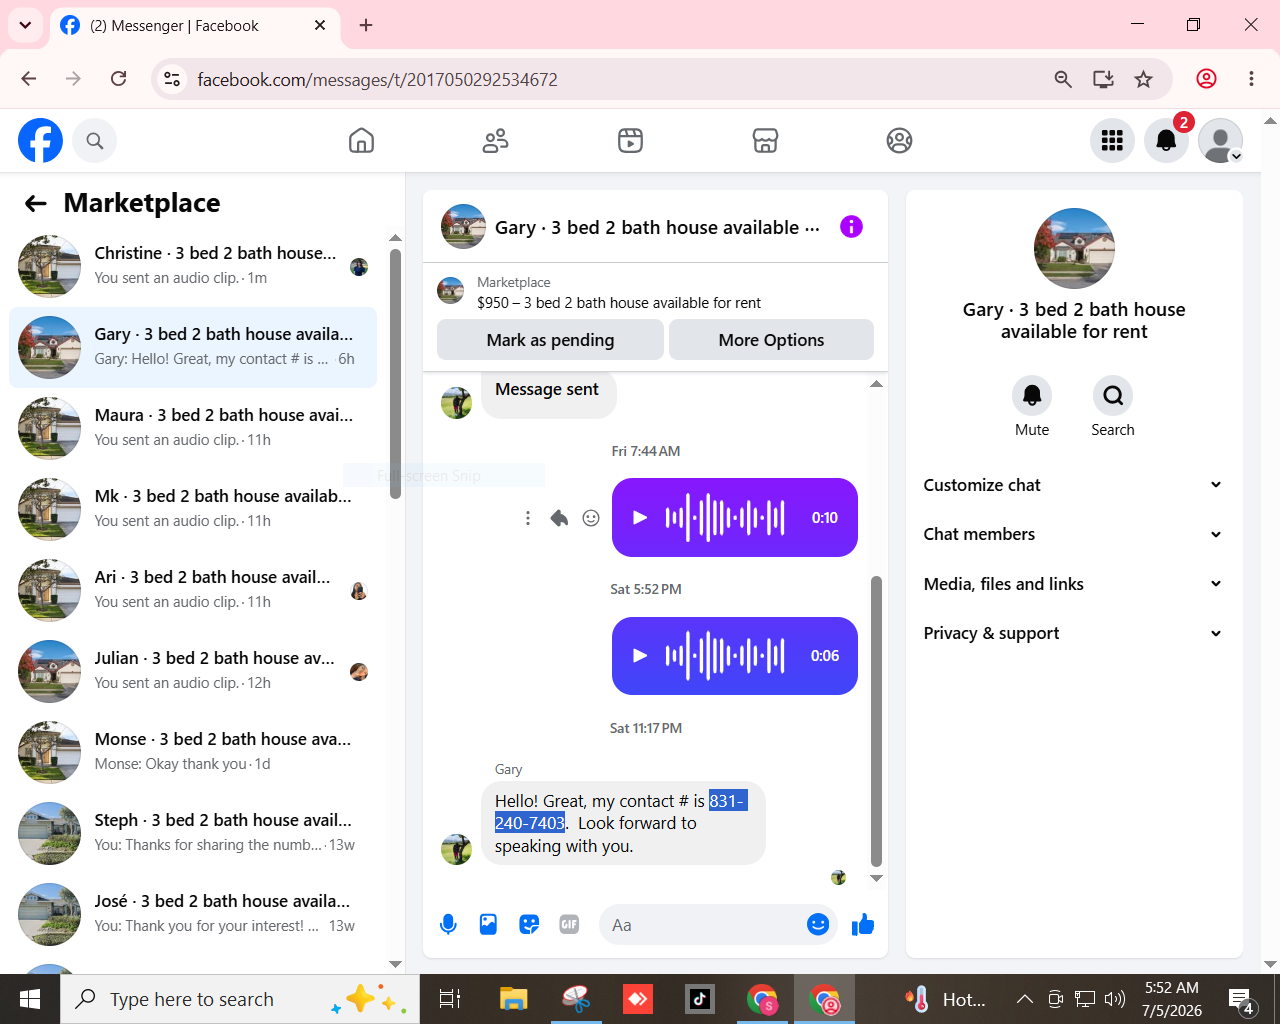The width and height of the screenshot is (1280, 1024).
Task: Reply to the 0:10 audio clip
Action: click(559, 518)
